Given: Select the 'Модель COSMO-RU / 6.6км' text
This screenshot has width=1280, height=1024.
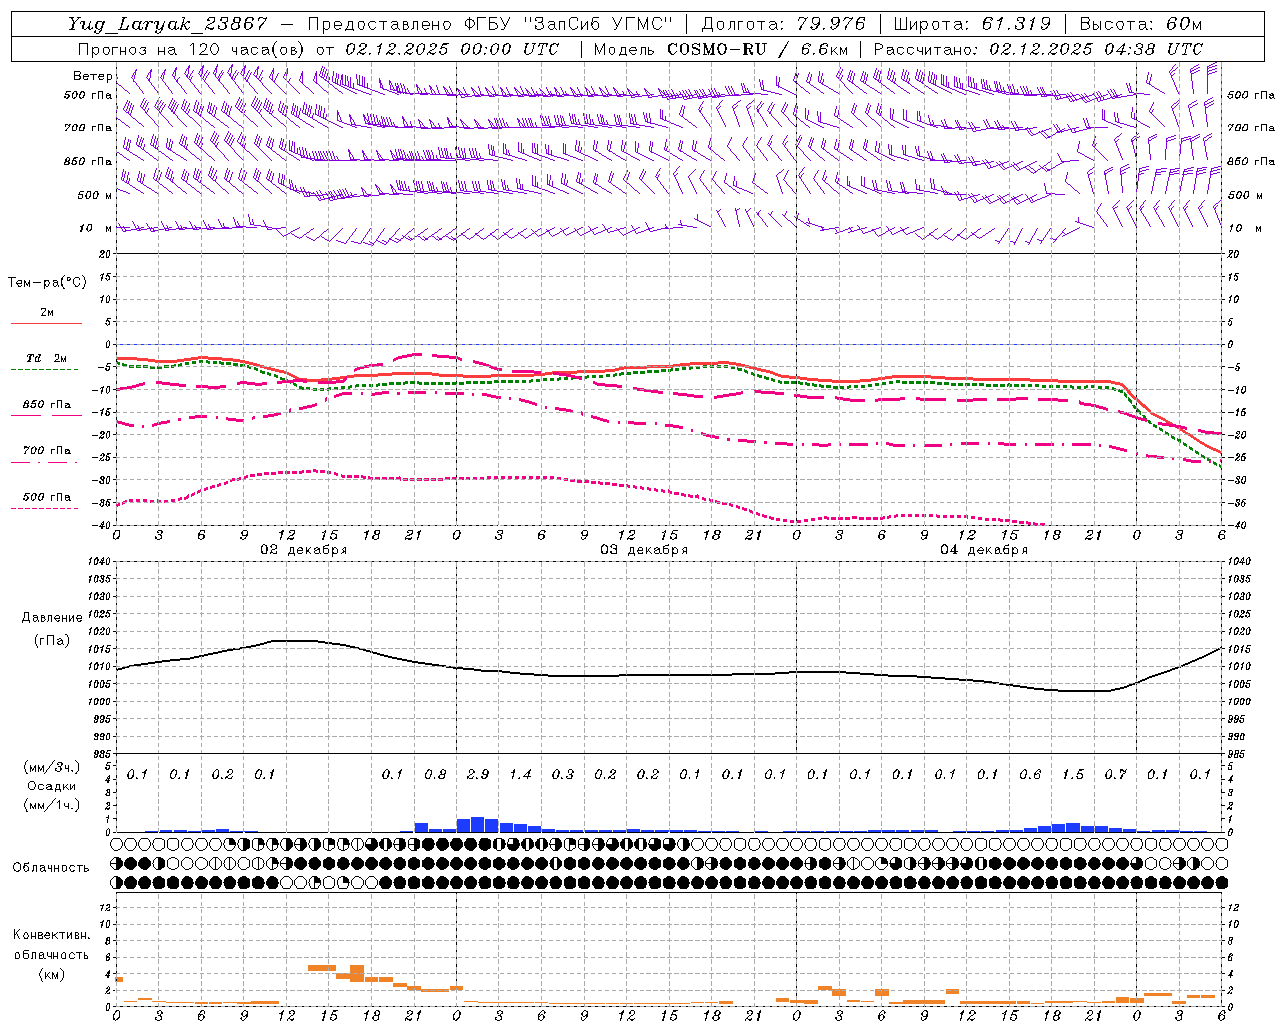Looking at the screenshot, I should pos(721,49).
